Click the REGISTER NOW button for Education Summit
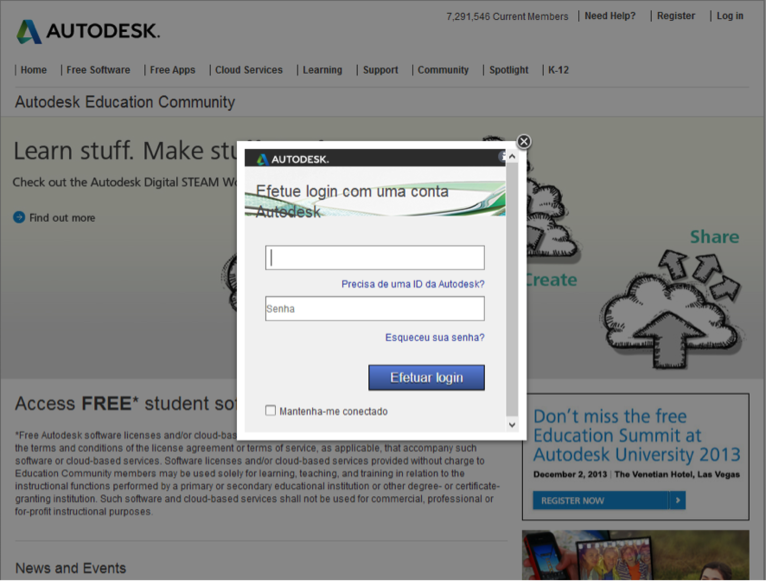The height and width of the screenshot is (581, 766). (609, 500)
